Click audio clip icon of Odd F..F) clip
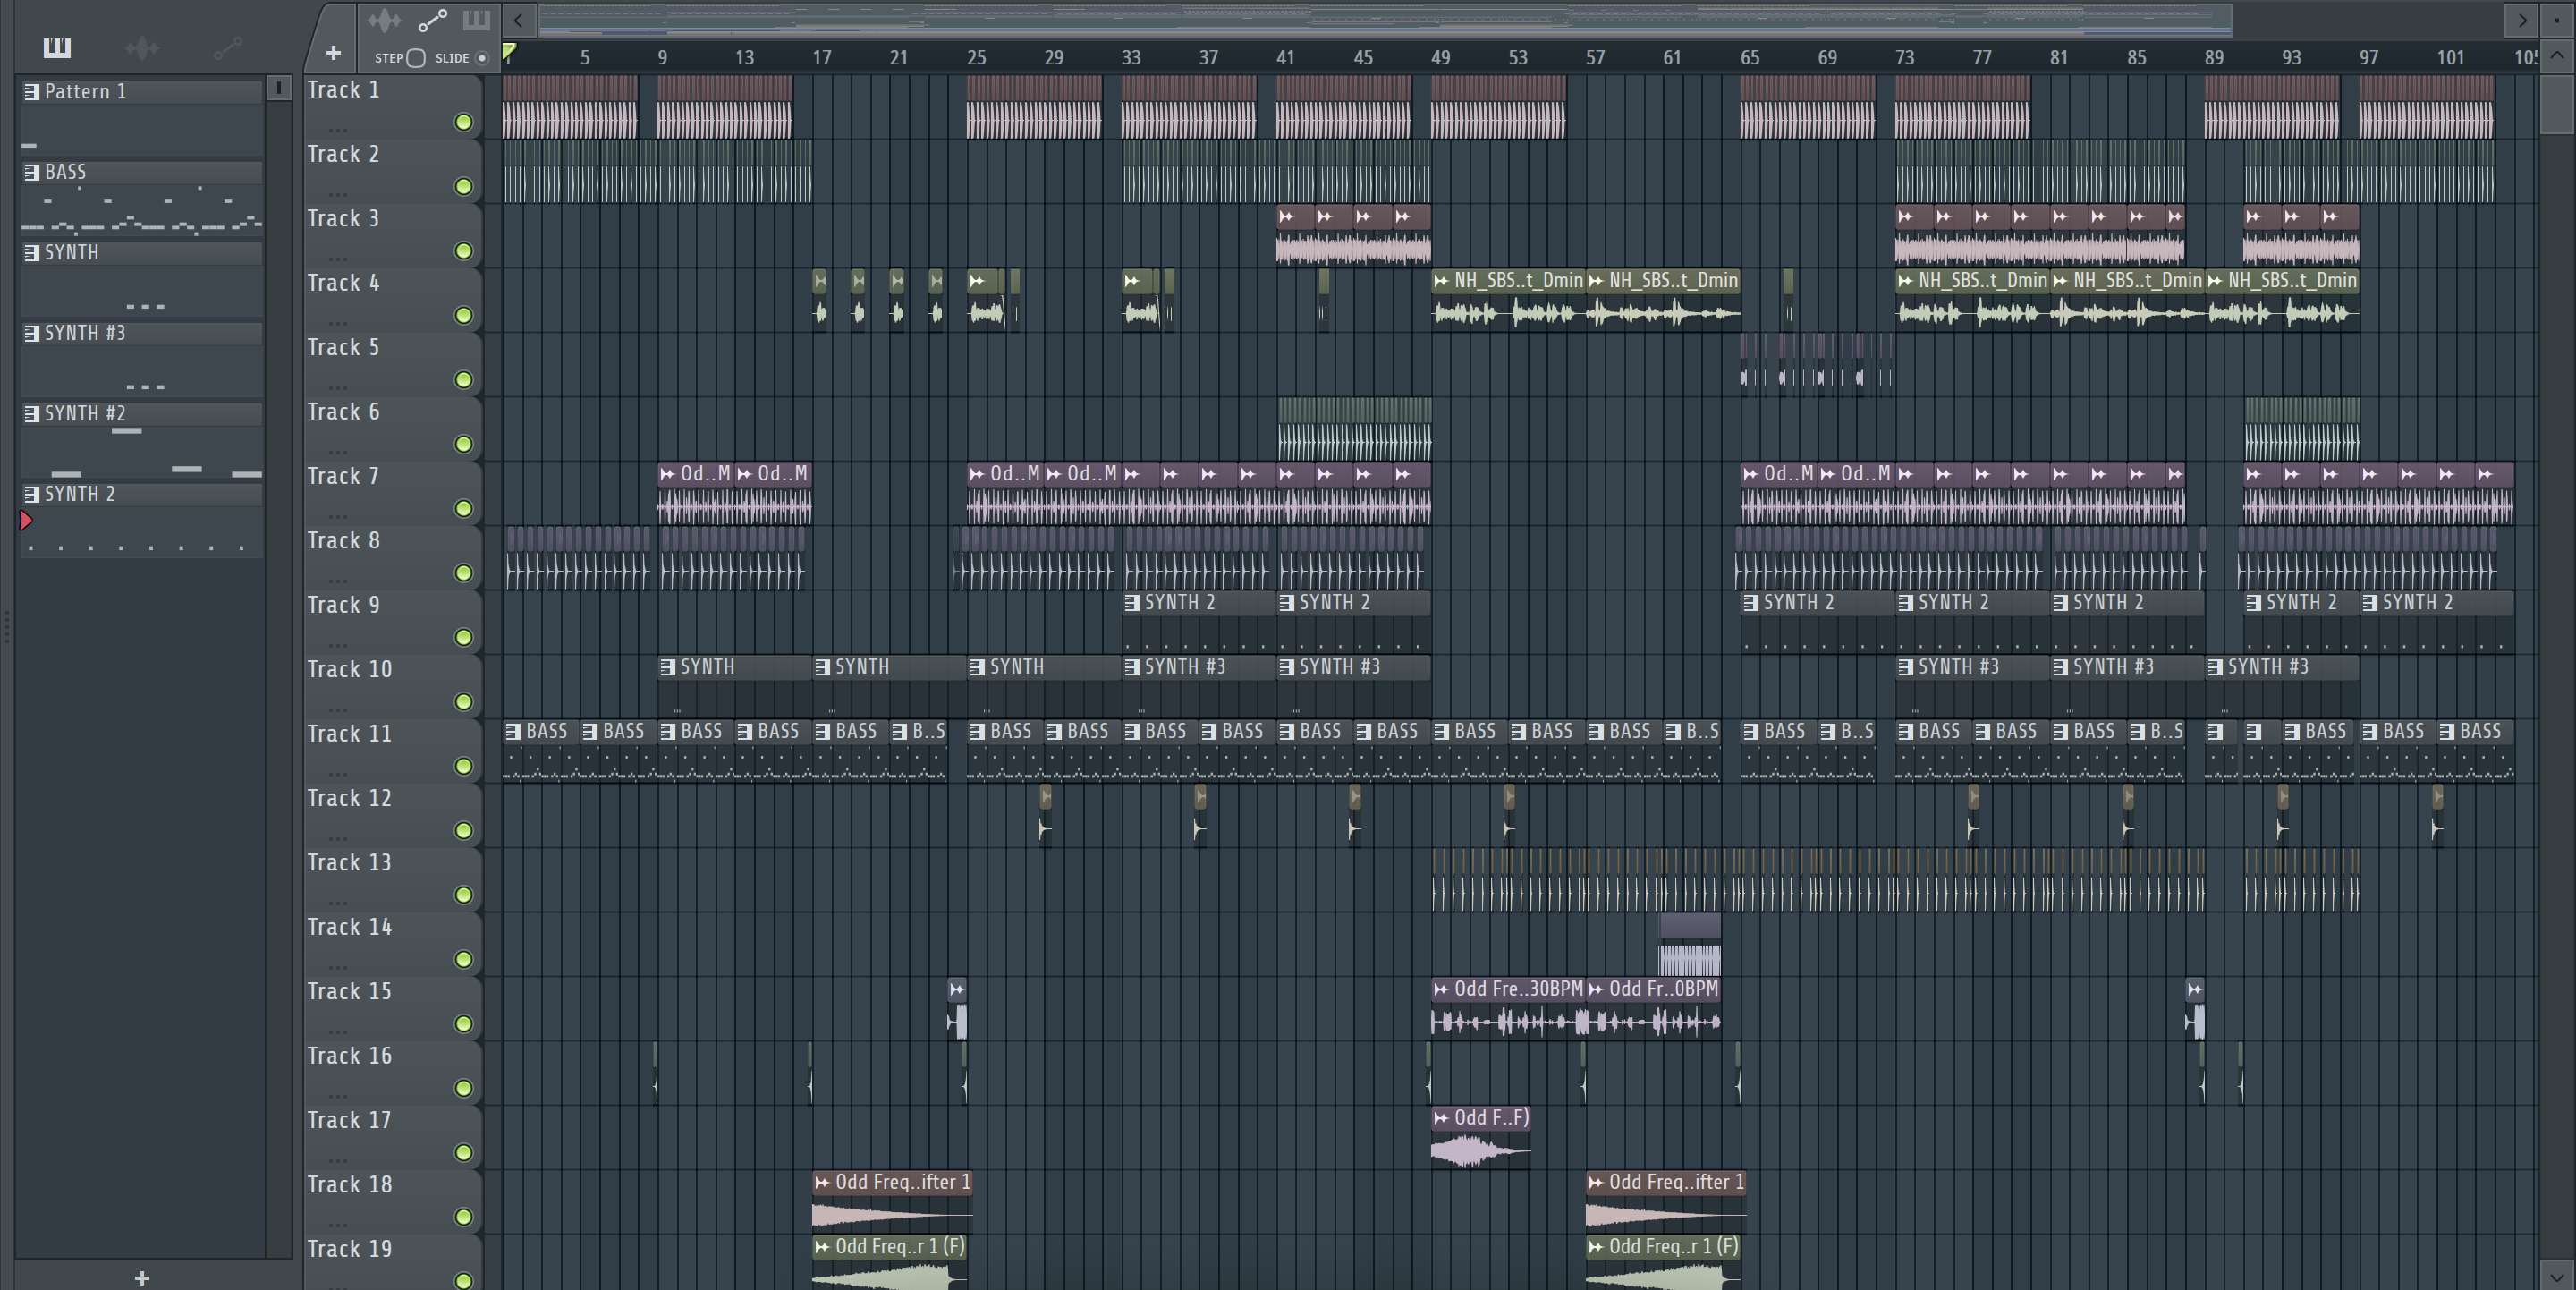This screenshot has width=2576, height=1290. [x=1441, y=1118]
